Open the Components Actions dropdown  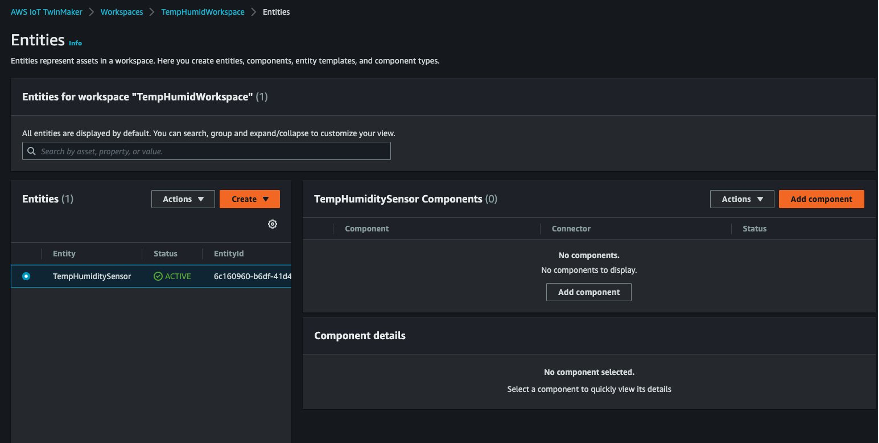tap(742, 199)
